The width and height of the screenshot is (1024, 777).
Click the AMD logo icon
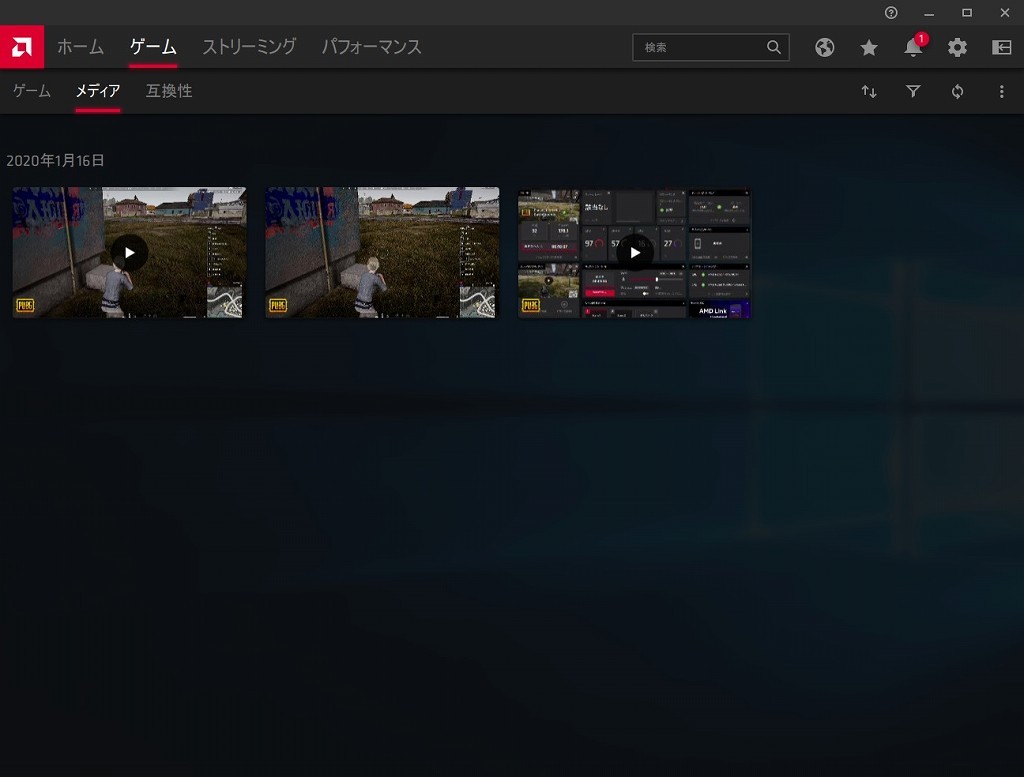click(x=22, y=47)
